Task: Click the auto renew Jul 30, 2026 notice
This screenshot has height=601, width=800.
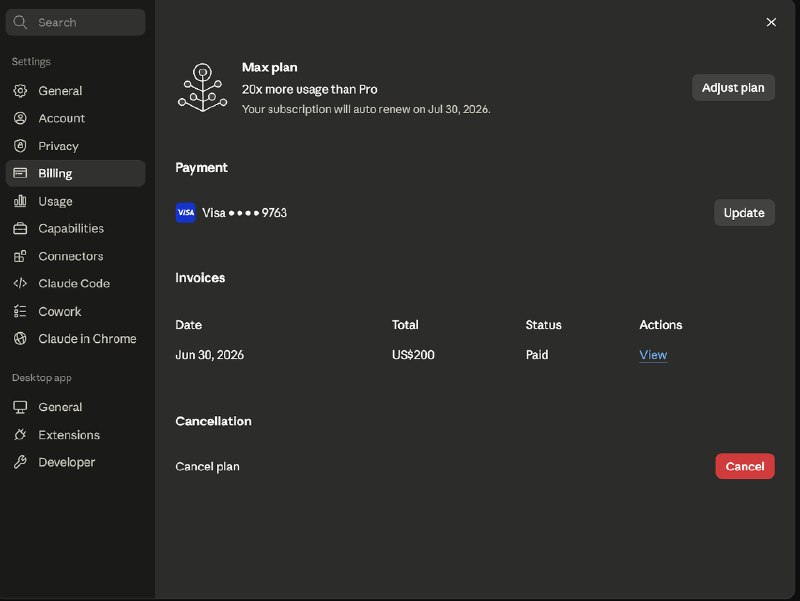Action: pos(366,109)
